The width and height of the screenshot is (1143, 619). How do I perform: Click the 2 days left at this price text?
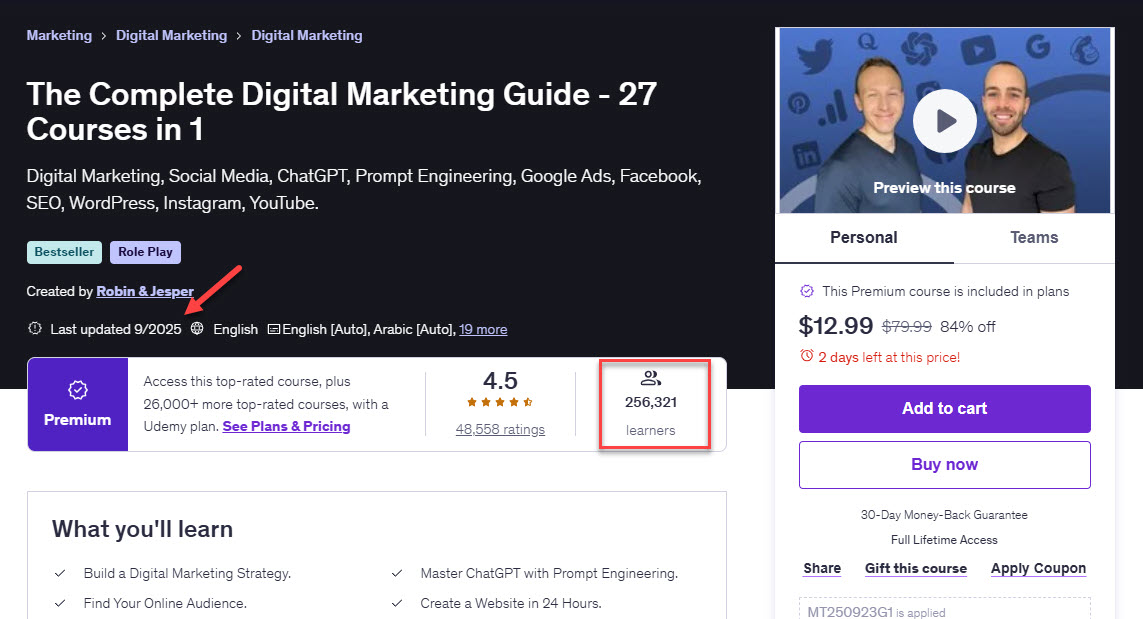(x=889, y=357)
